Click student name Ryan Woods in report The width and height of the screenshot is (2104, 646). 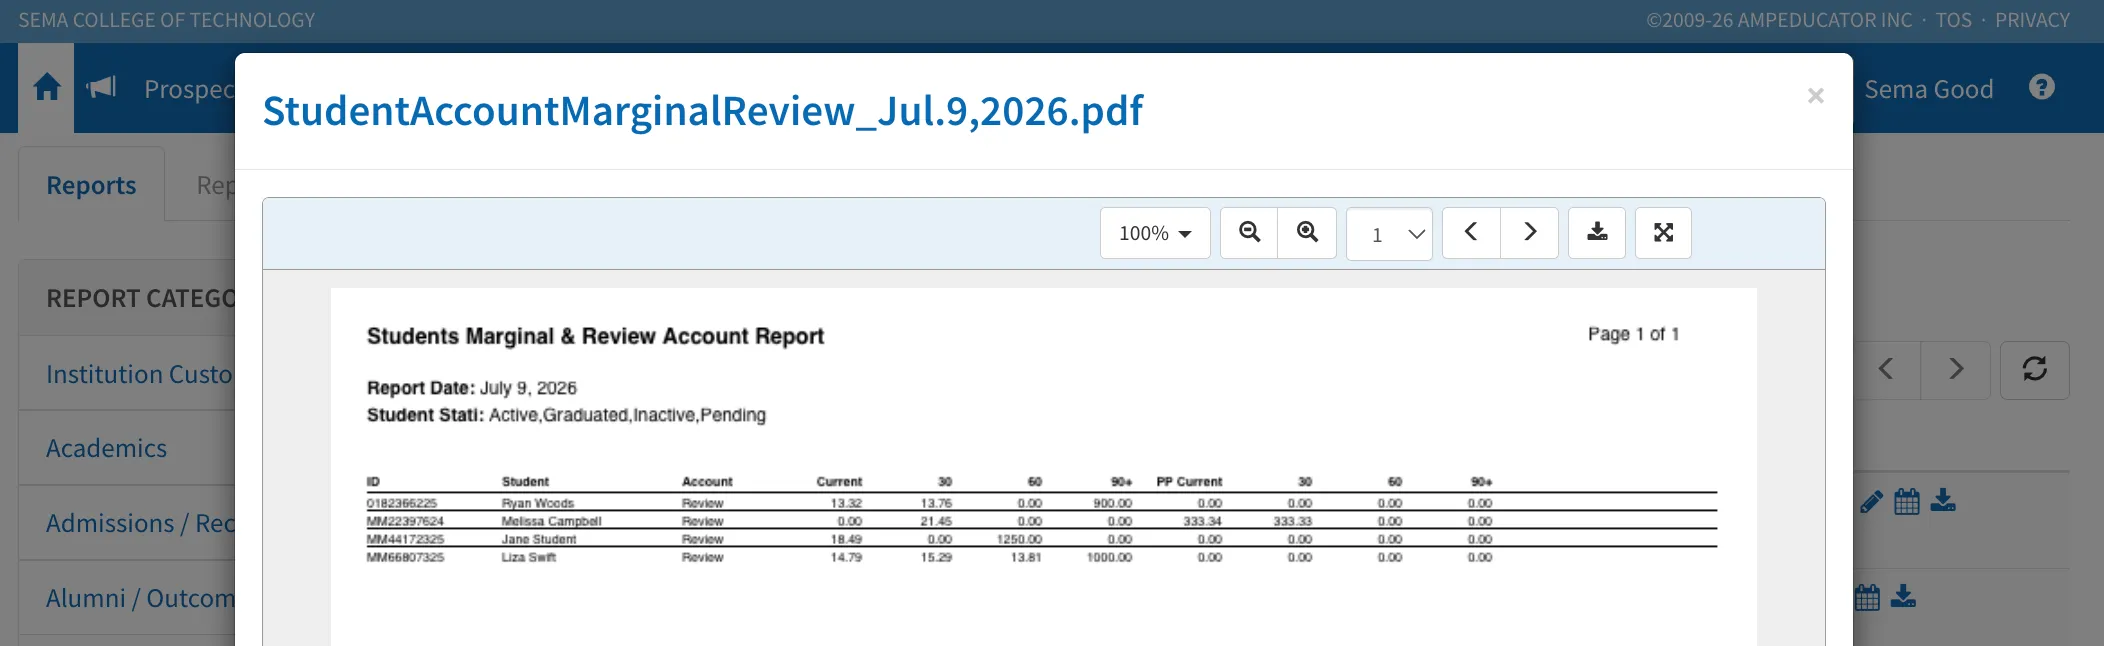pos(538,503)
